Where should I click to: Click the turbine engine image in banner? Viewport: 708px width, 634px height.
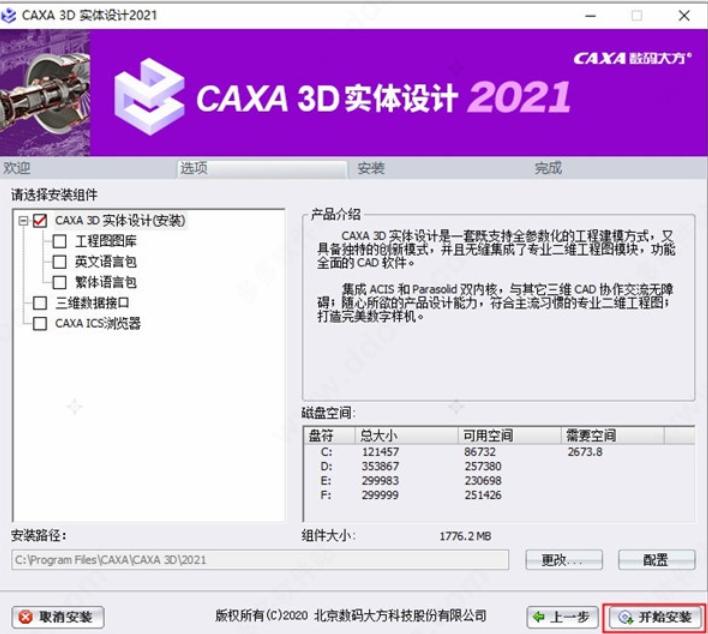pyautogui.click(x=45, y=93)
